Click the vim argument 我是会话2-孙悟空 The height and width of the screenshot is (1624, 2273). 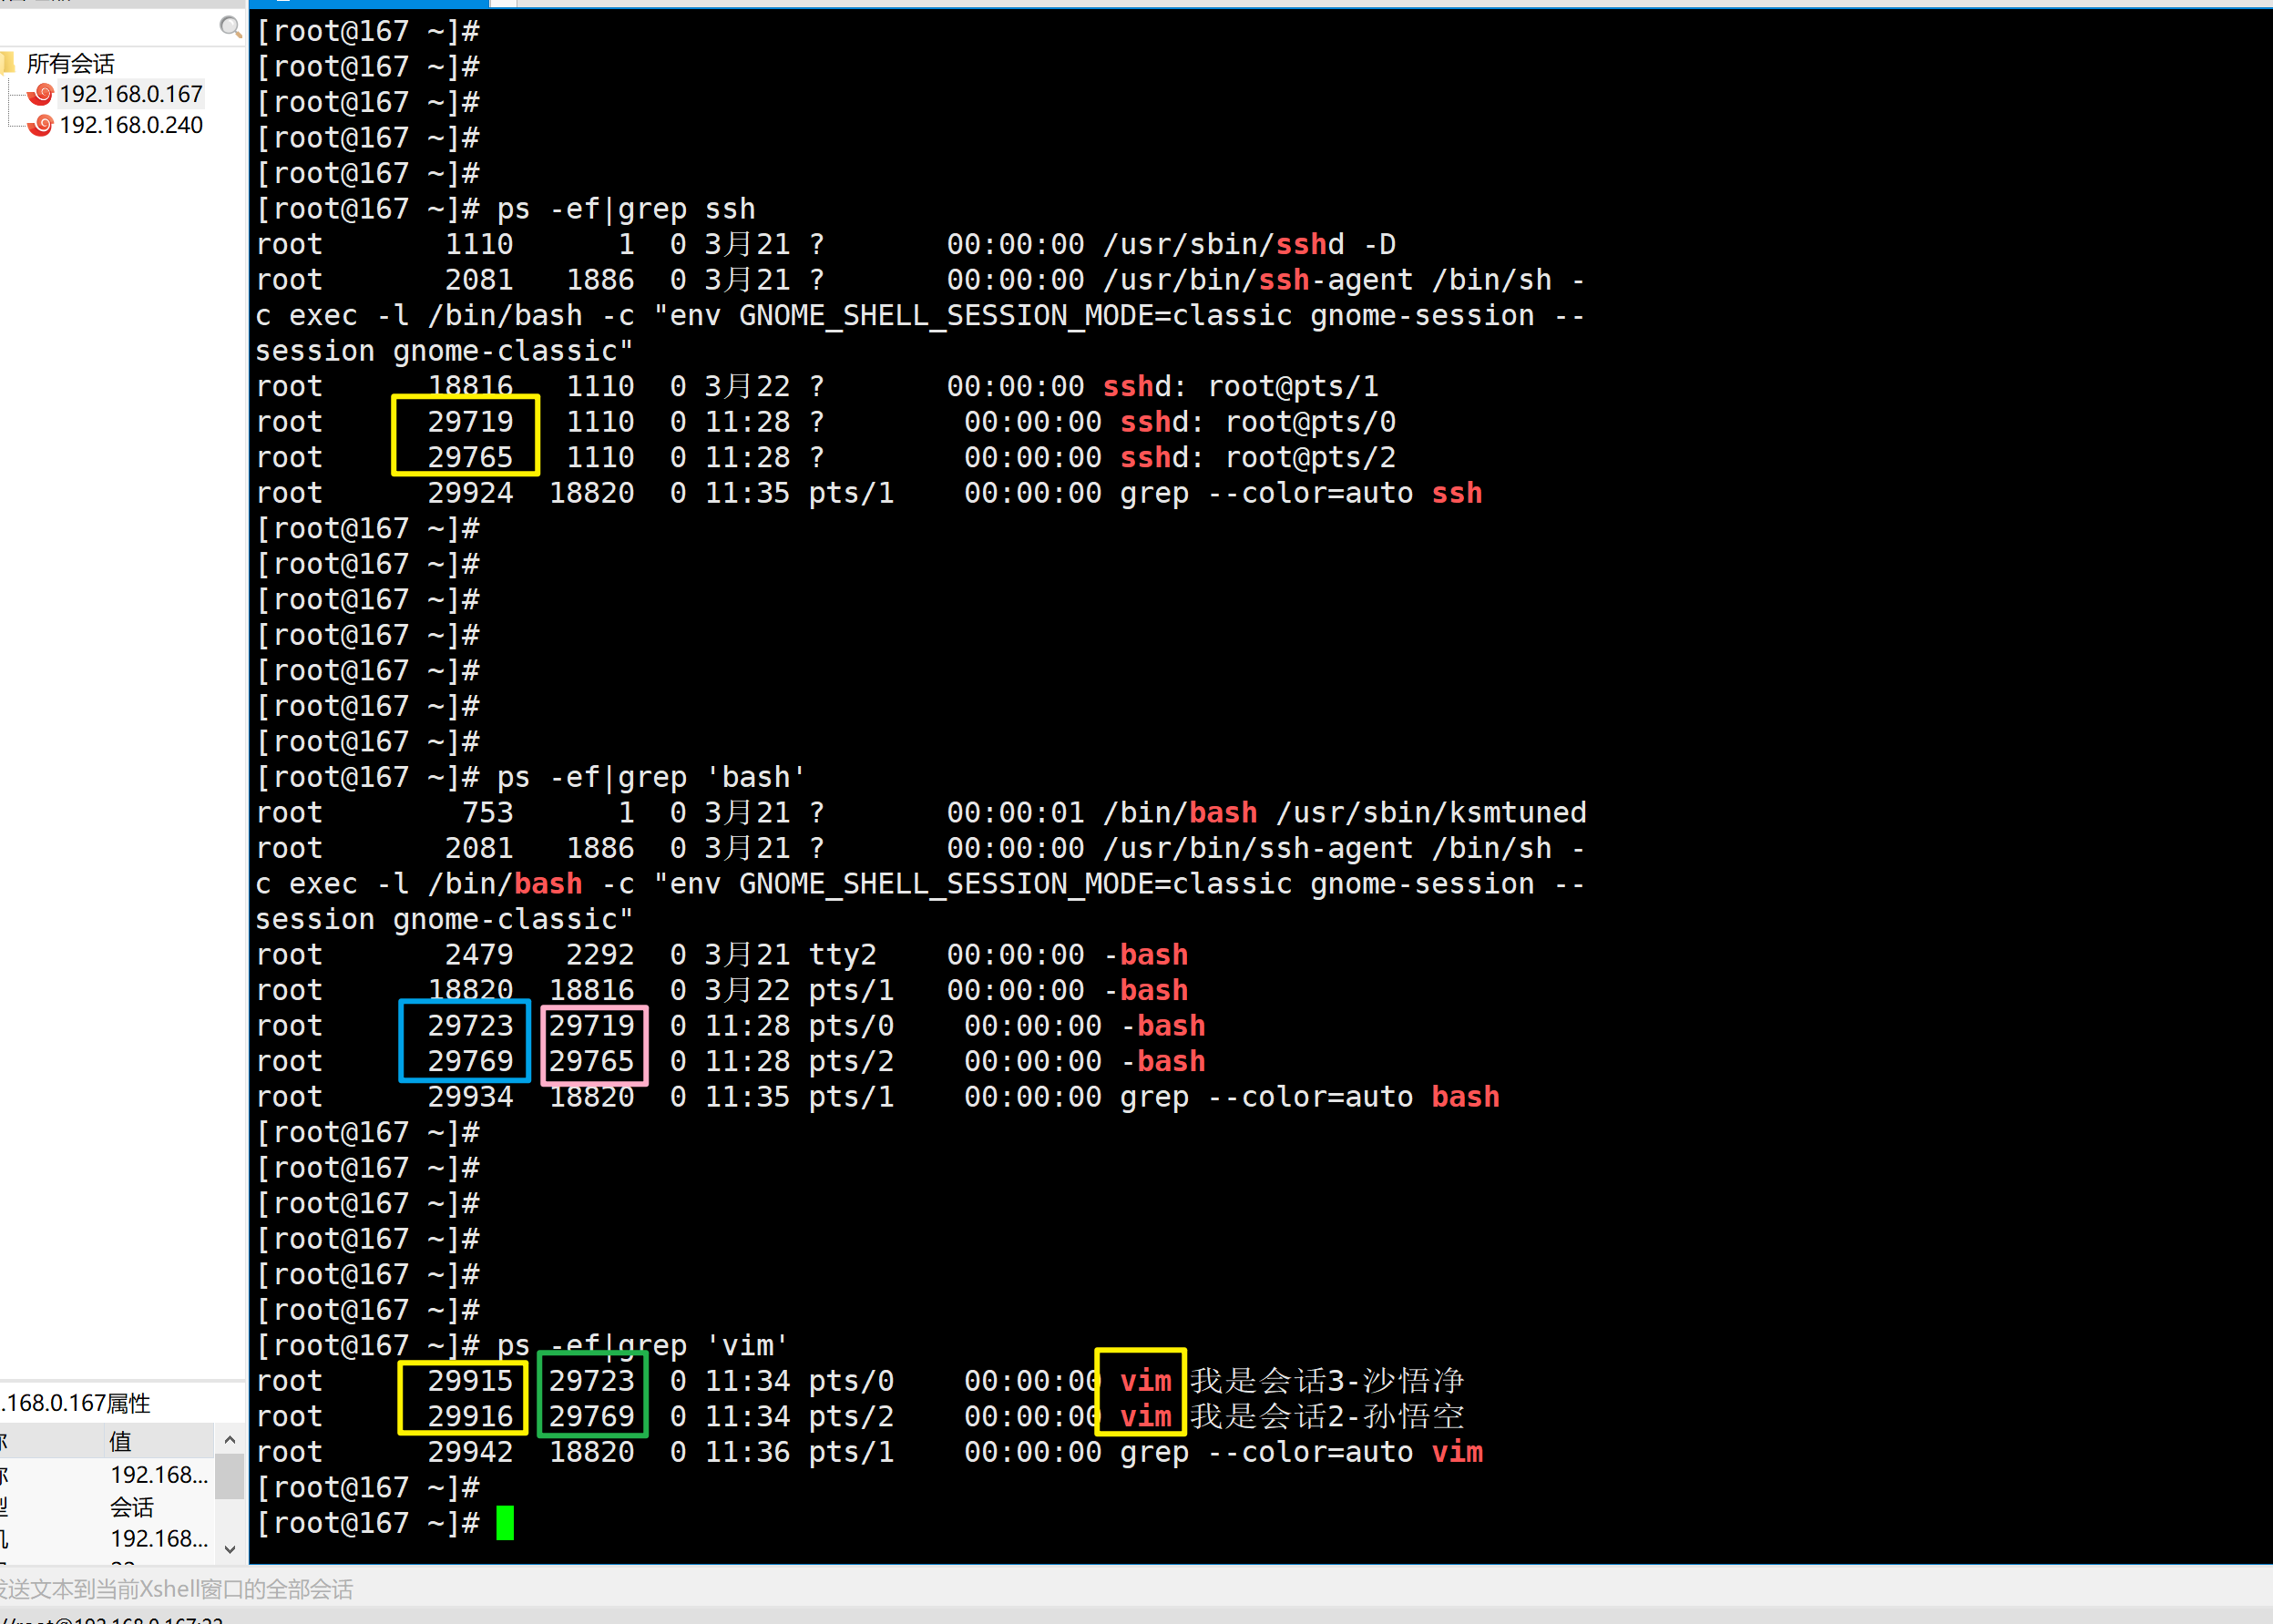[1327, 1416]
